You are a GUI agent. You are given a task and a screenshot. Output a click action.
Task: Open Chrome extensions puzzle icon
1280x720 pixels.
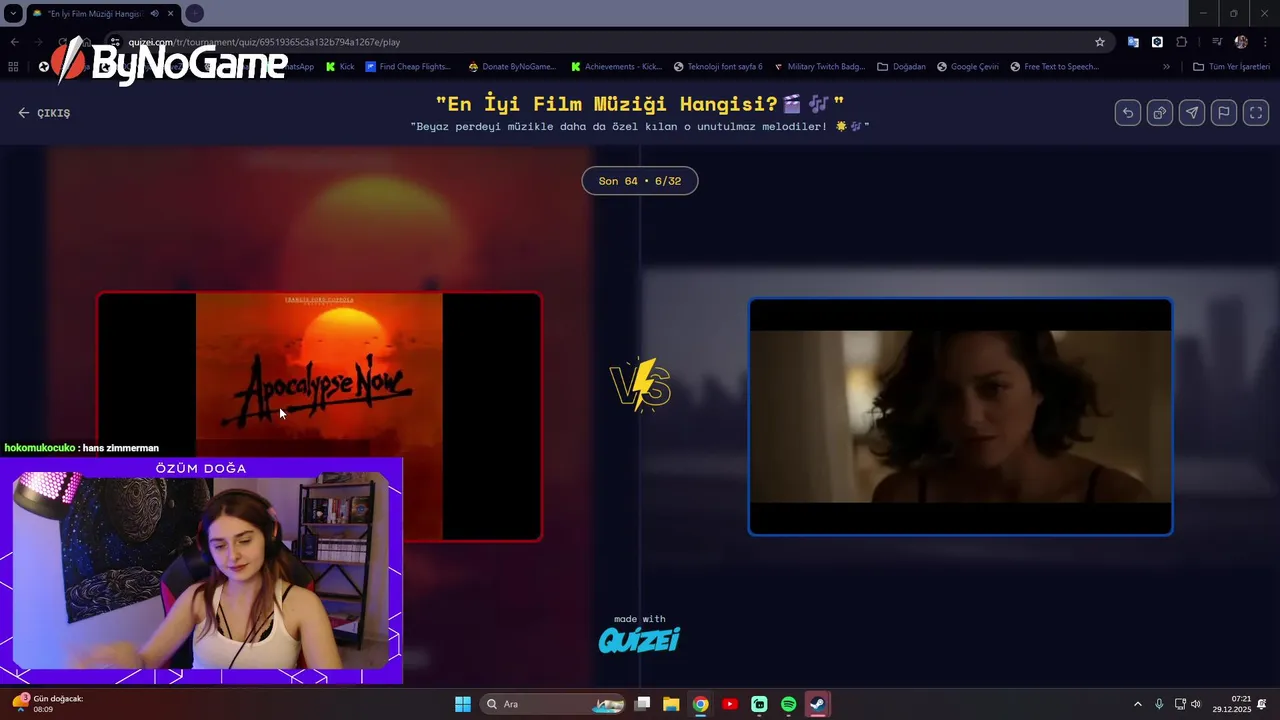(x=1182, y=42)
